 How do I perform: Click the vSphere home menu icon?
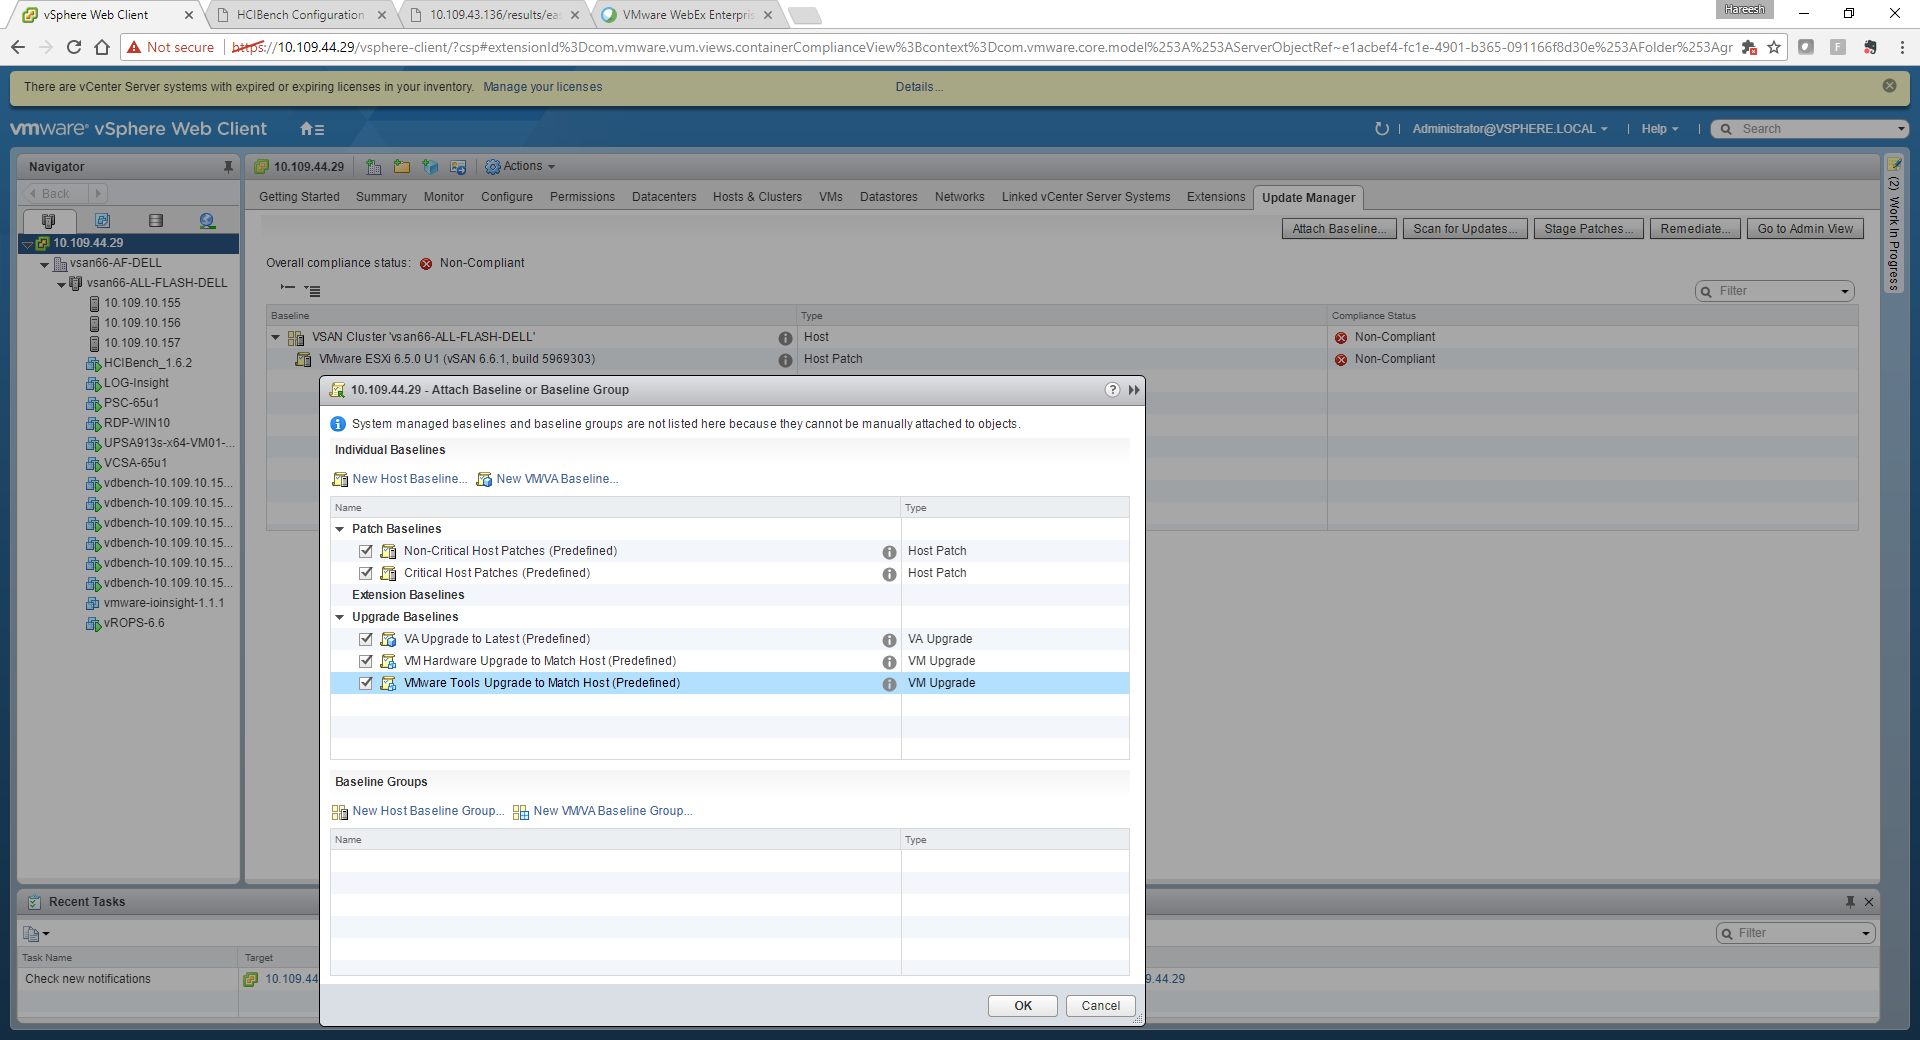pyautogui.click(x=312, y=129)
